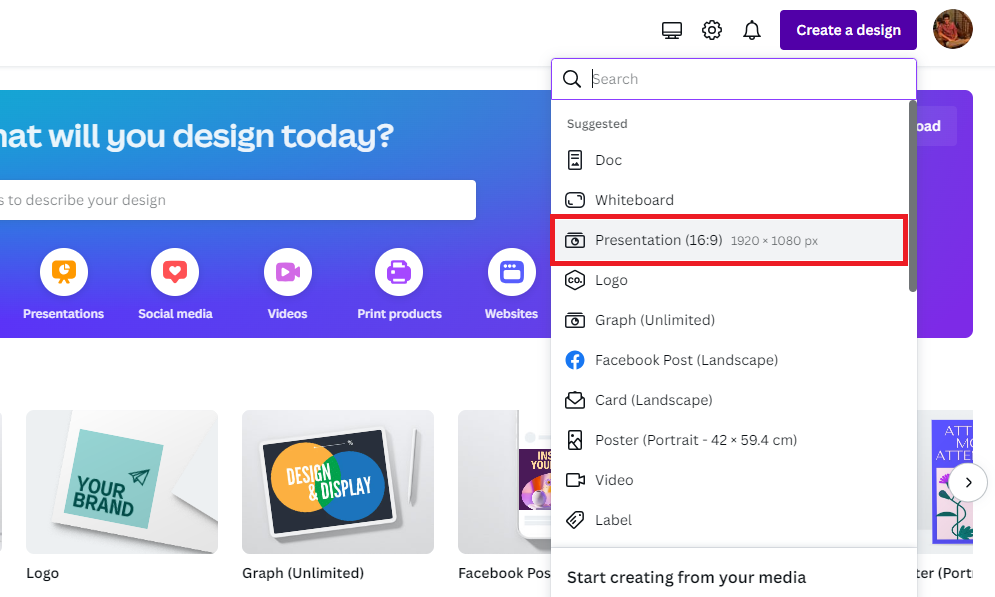995x597 pixels.
Task: Click the Websites label in banner
Action: [x=511, y=313]
